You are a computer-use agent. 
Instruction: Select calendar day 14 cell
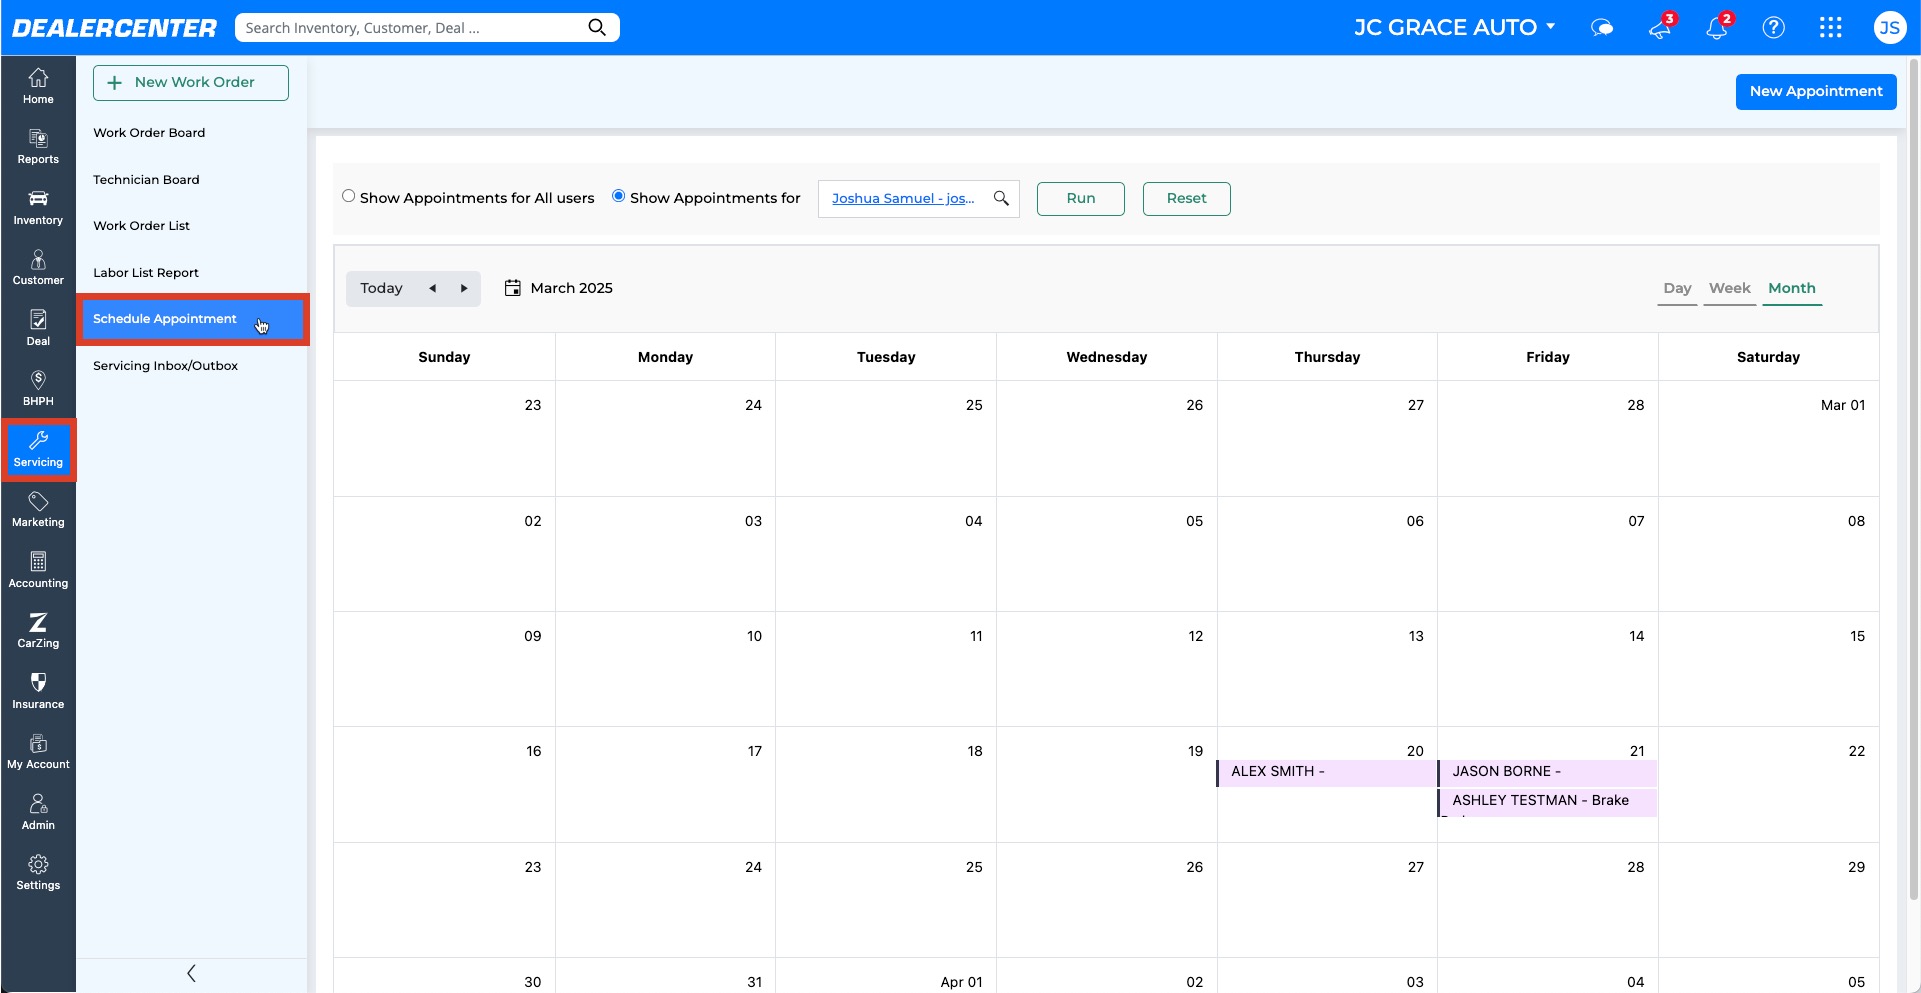click(x=1547, y=669)
